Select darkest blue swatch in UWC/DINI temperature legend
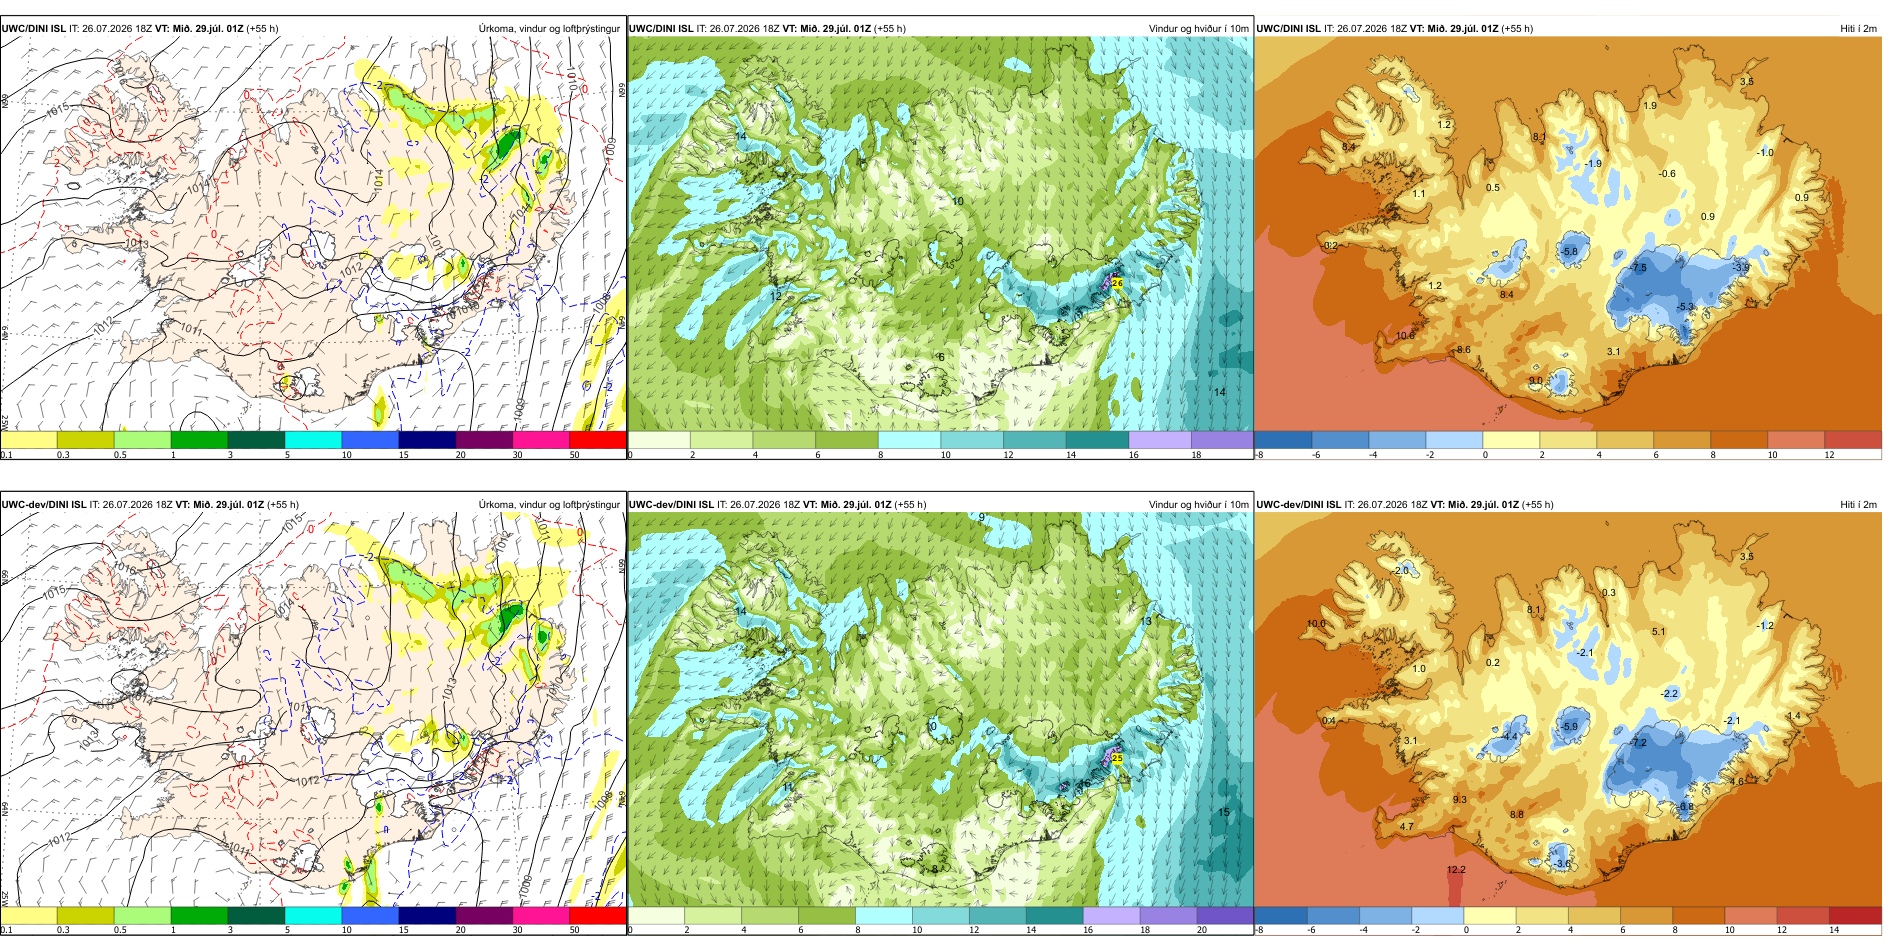 (x=1283, y=439)
